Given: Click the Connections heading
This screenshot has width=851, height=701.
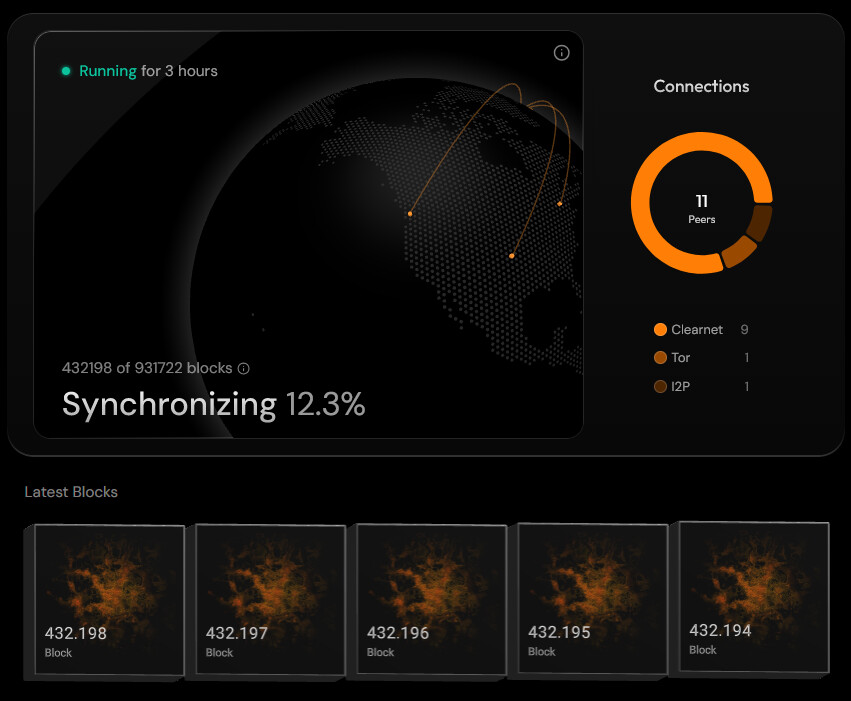Looking at the screenshot, I should (x=701, y=86).
